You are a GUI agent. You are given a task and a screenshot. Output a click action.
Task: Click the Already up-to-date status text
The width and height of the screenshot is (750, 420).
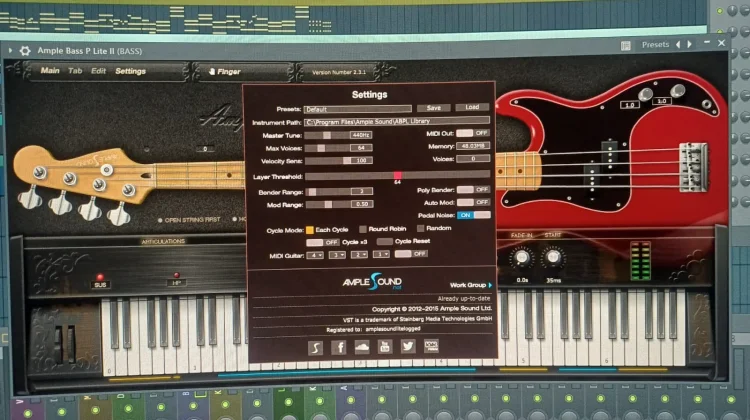click(463, 298)
